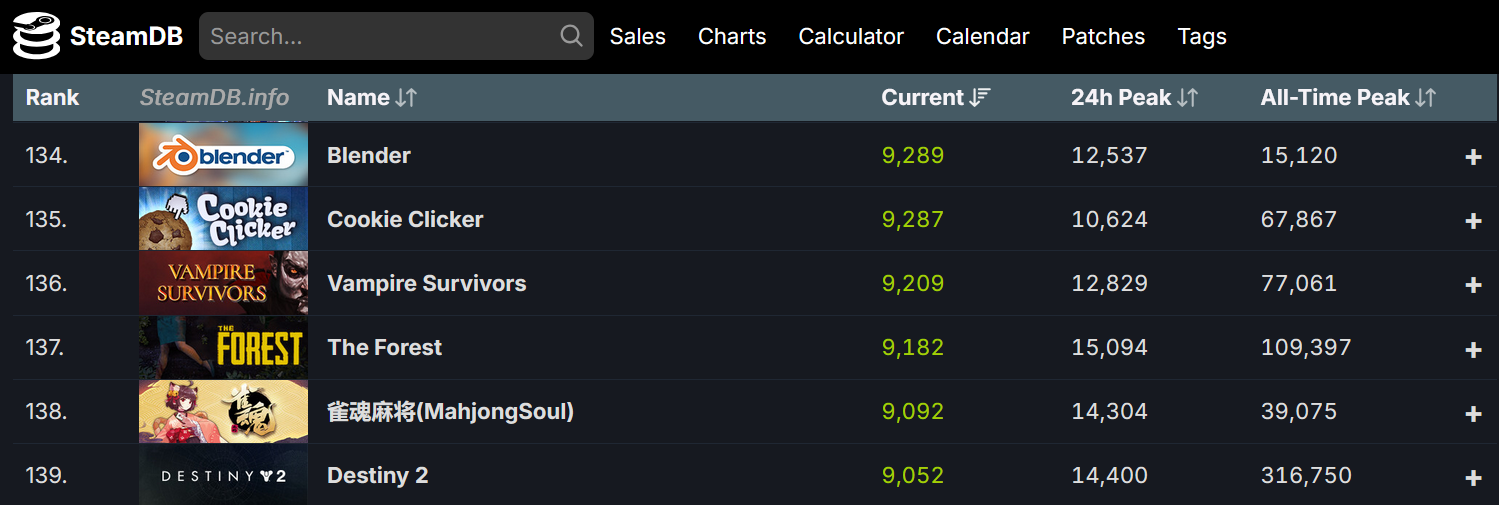Open the Calendar menu item
This screenshot has height=505, width=1499.
983,36
